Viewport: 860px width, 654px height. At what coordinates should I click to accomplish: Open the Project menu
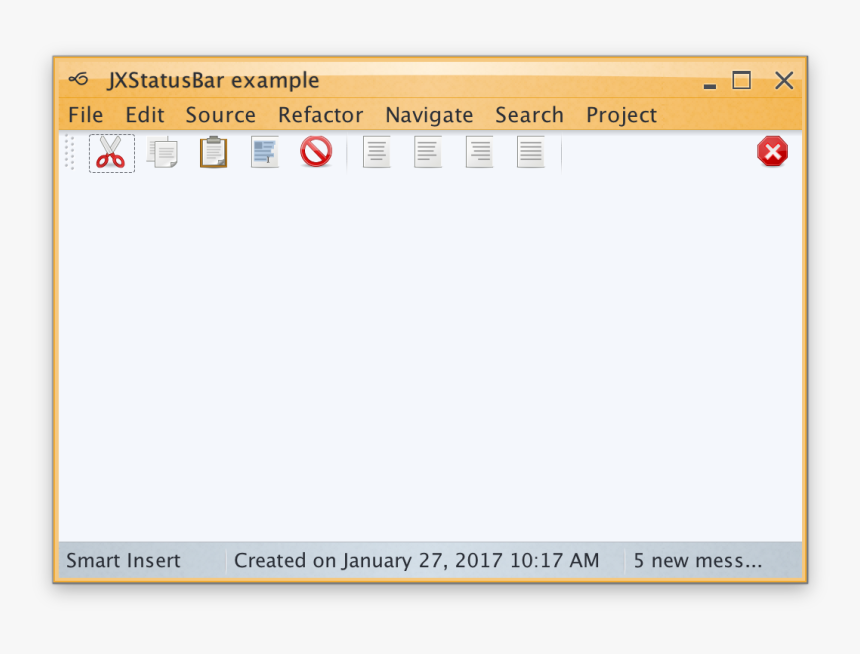pyautogui.click(x=621, y=115)
